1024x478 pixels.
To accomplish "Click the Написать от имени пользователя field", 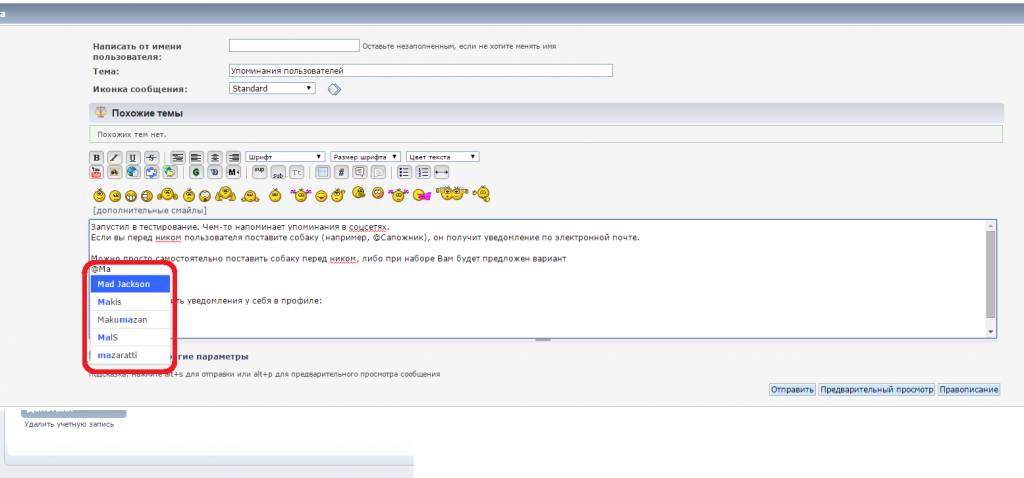I will 294,46.
